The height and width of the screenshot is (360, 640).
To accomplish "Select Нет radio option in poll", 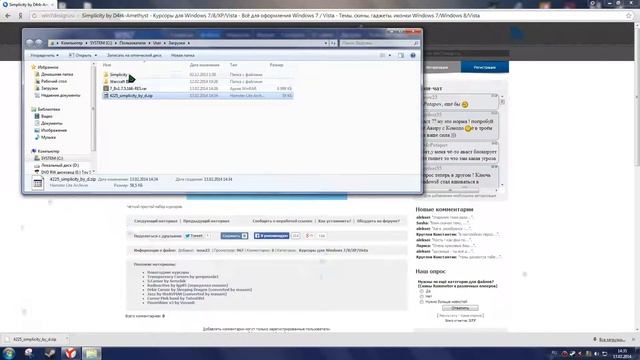I will coord(422,296).
